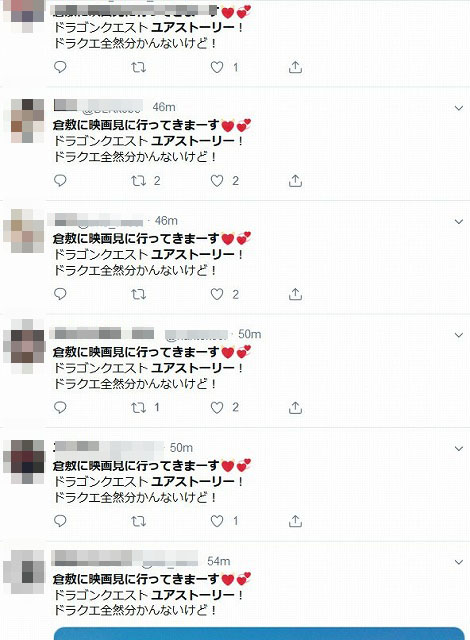
Task: Open the 54m tweet's chevron menu
Action: (459, 562)
